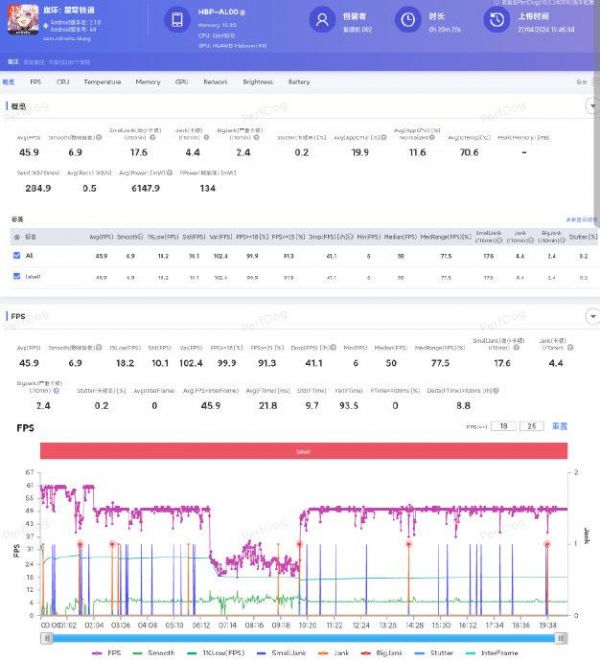Open the Memory tab
Screen dimensions: 600x661
coord(147,82)
